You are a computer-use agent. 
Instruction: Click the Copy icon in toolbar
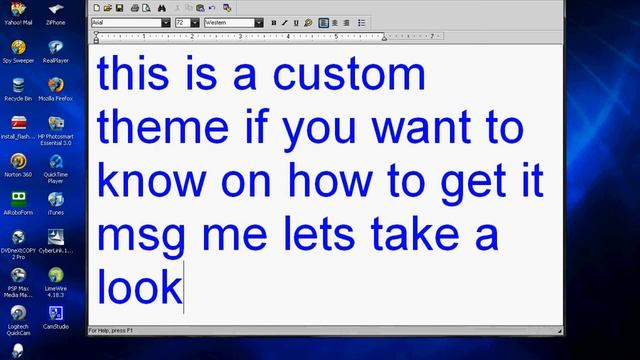click(x=189, y=8)
